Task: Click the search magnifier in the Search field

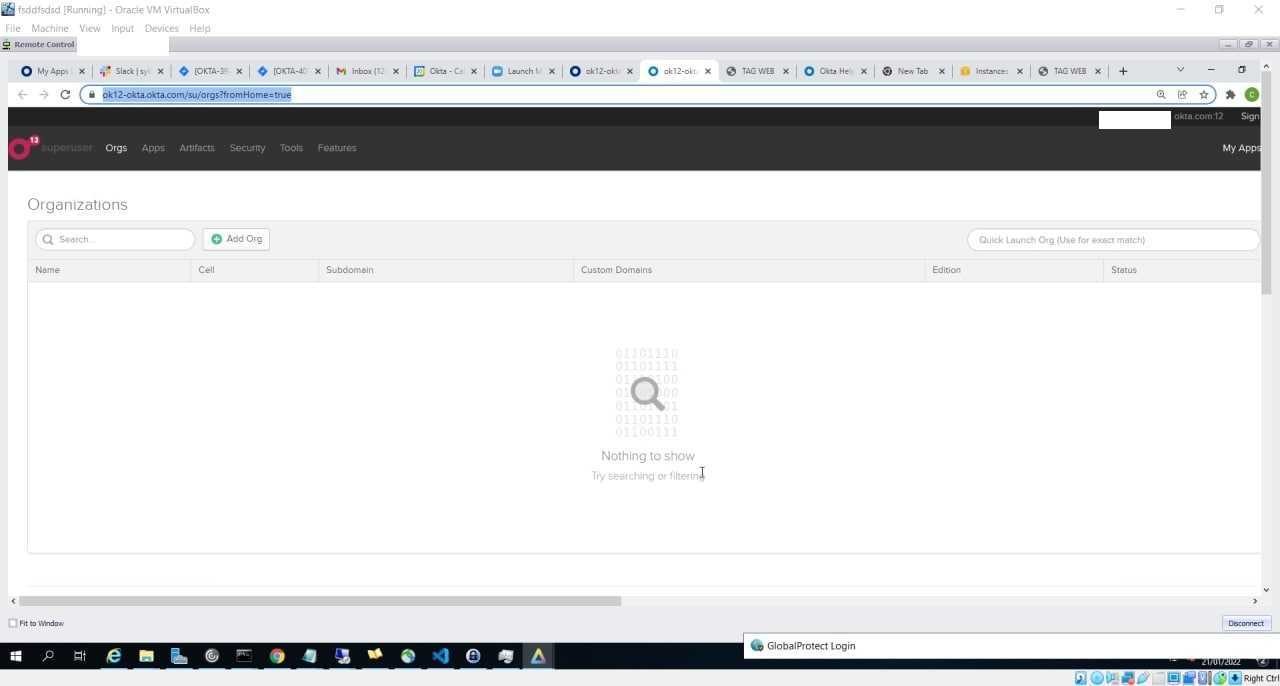Action: 48,239
